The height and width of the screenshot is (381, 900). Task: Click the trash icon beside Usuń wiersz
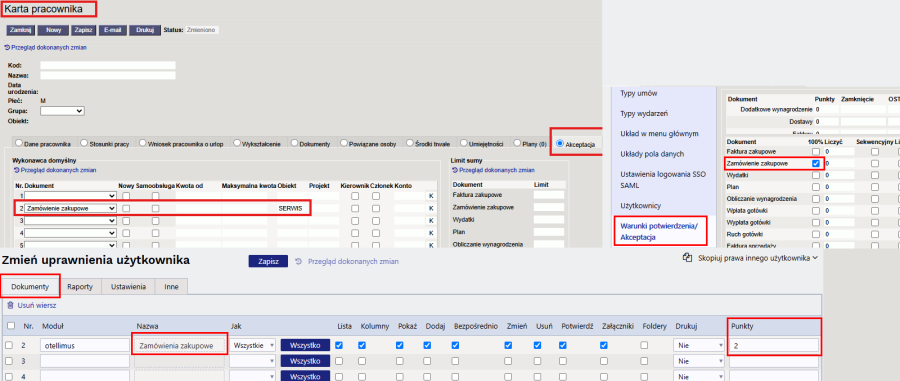click(10, 306)
